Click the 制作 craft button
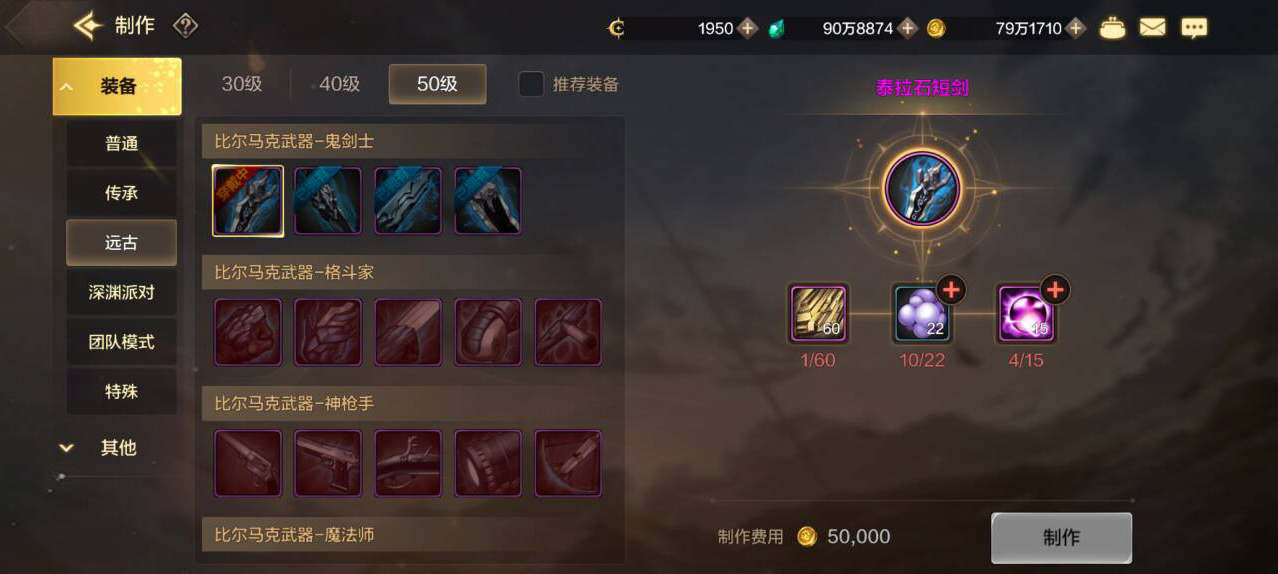Image resolution: width=1278 pixels, height=574 pixels. pos(1061,538)
